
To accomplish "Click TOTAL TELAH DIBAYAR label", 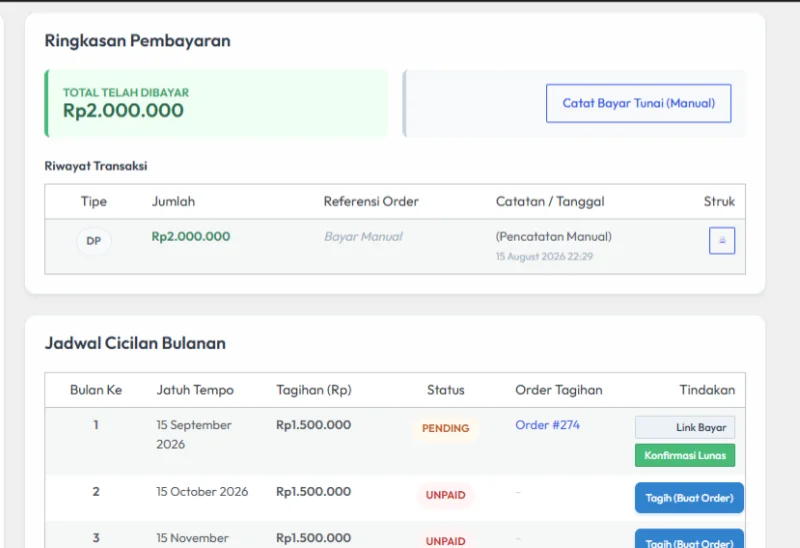I will click(126, 92).
